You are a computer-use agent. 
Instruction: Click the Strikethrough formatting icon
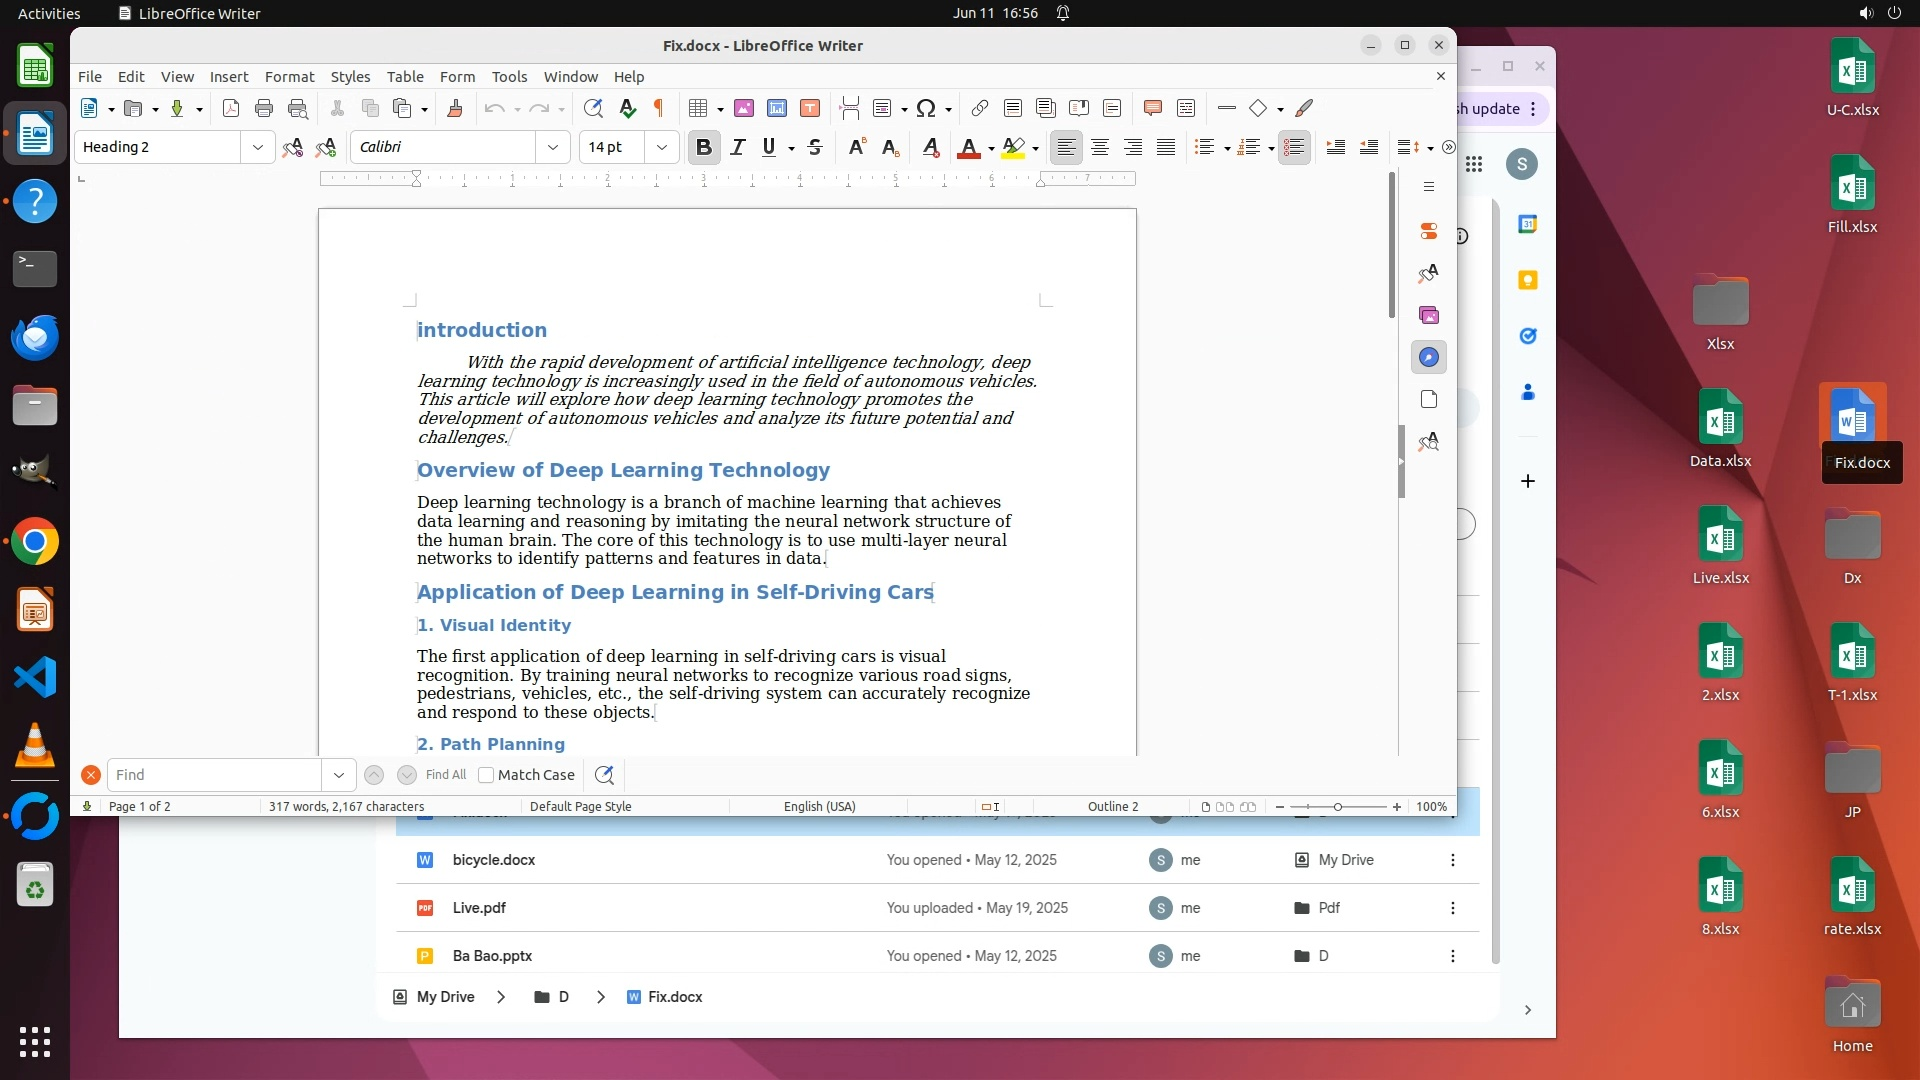point(815,147)
